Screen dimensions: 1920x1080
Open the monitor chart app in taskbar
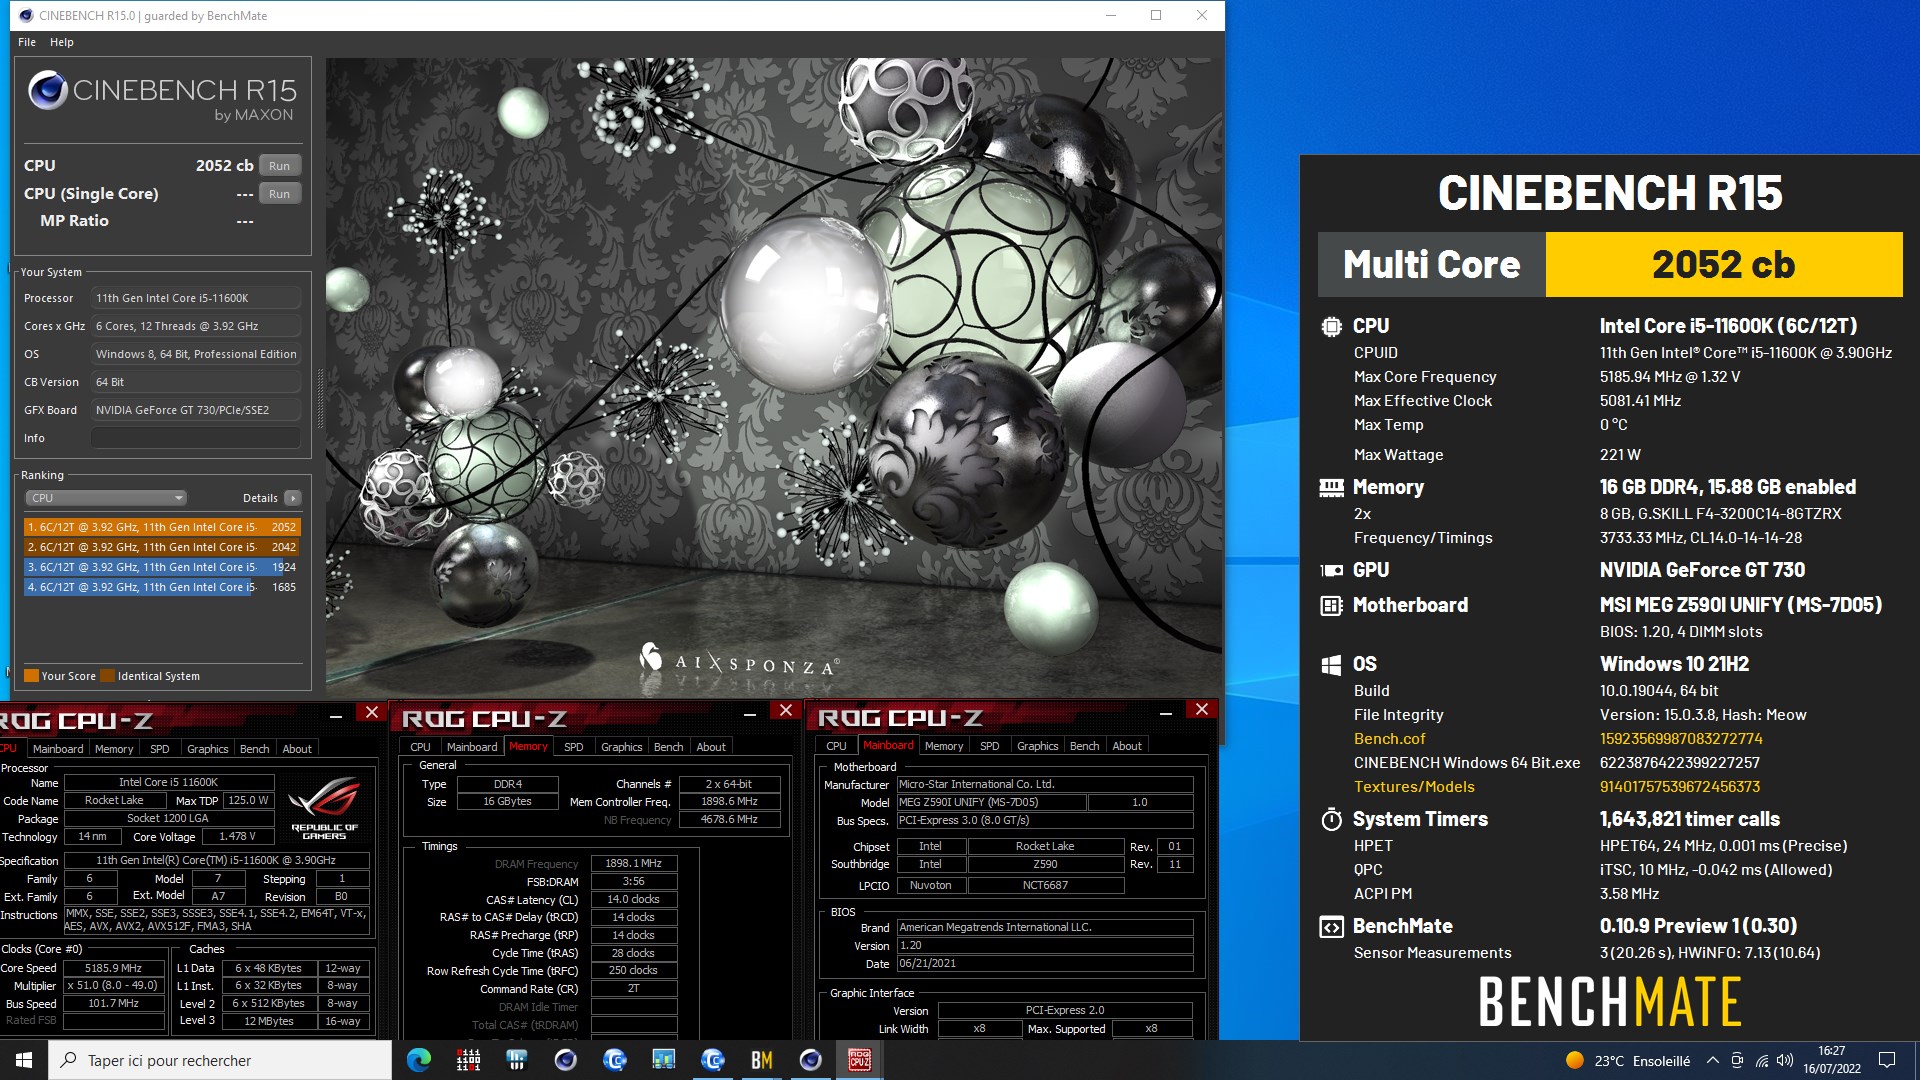[x=663, y=1060]
